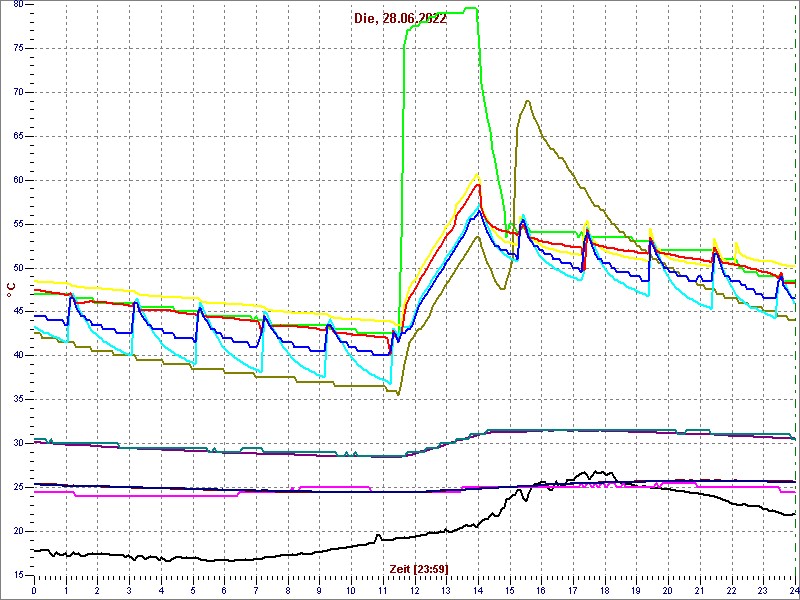
Task: Click hour 17 on the time axis
Action: click(x=573, y=590)
